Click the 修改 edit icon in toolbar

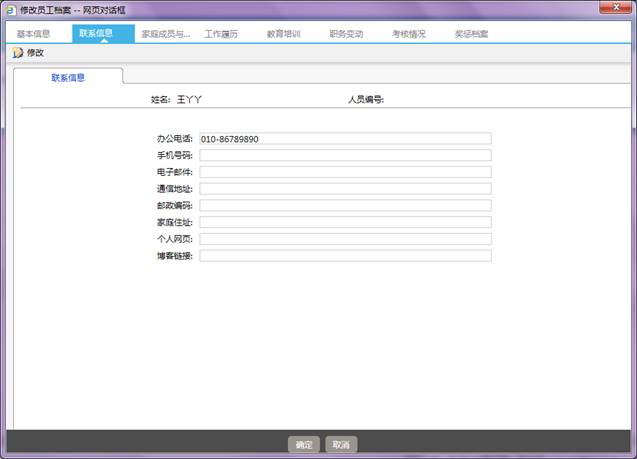17,52
